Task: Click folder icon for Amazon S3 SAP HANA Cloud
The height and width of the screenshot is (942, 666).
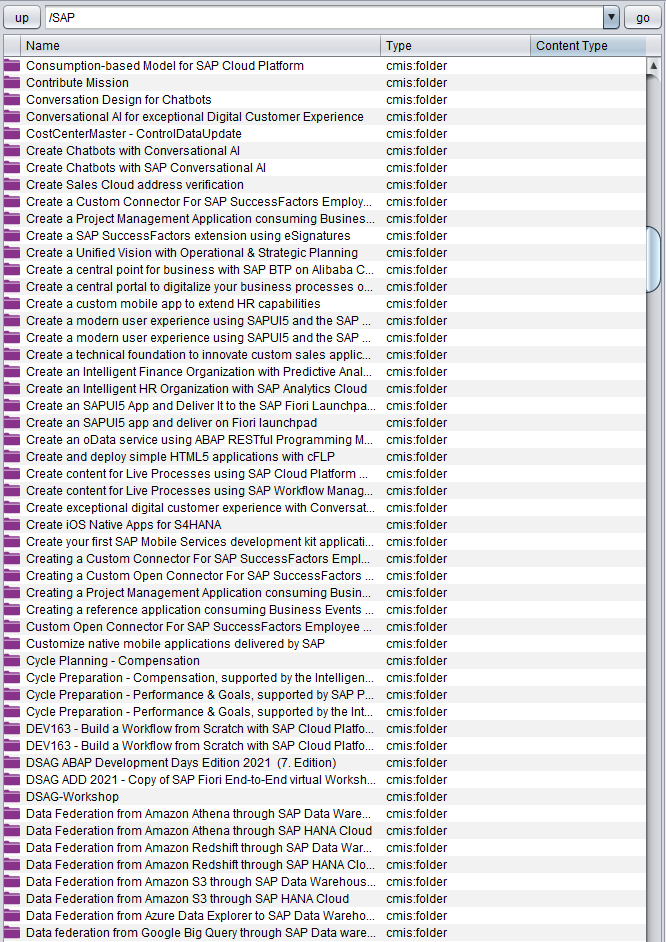Action: click(12, 899)
